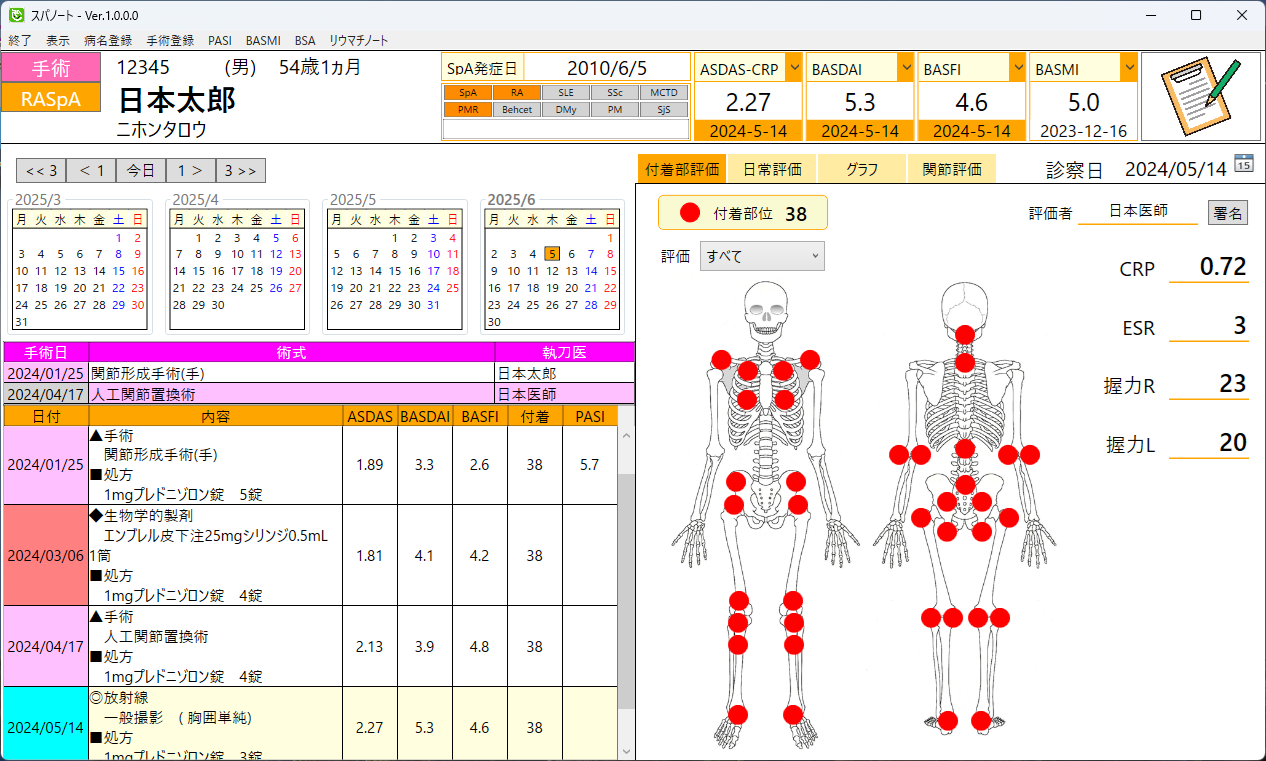Open the PASI menu item
Screen dimensions: 1266x761
tap(220, 41)
